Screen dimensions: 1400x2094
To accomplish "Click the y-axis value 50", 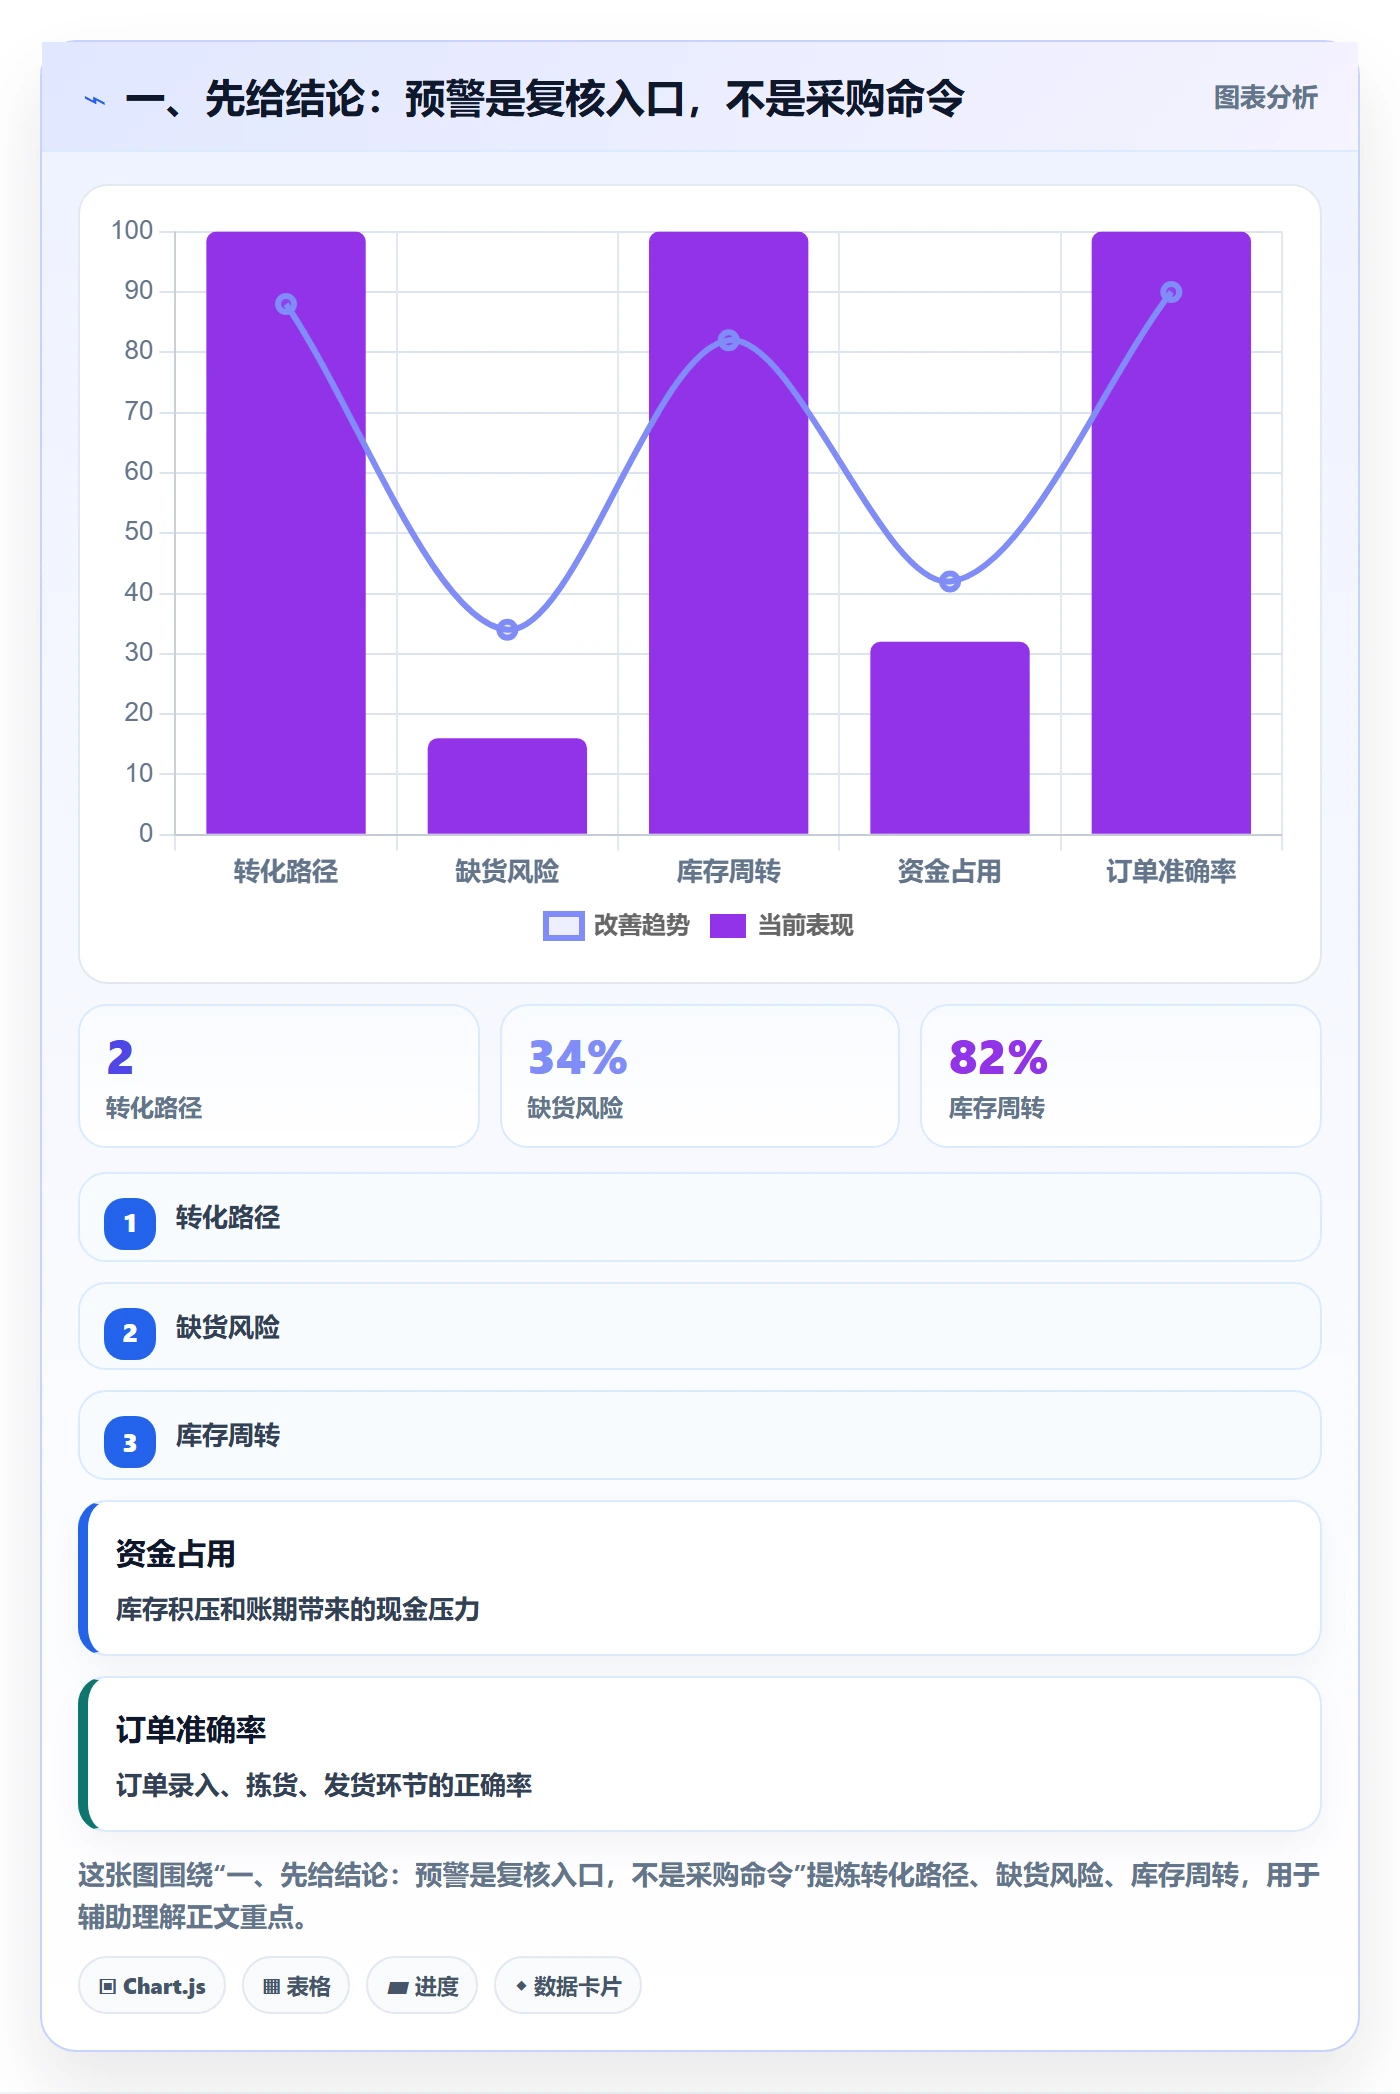I will click(138, 532).
